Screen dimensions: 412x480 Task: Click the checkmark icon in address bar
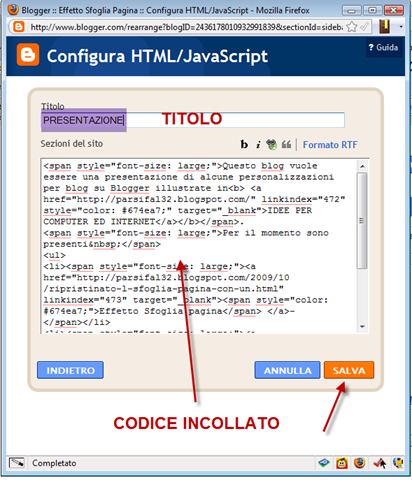point(365,26)
